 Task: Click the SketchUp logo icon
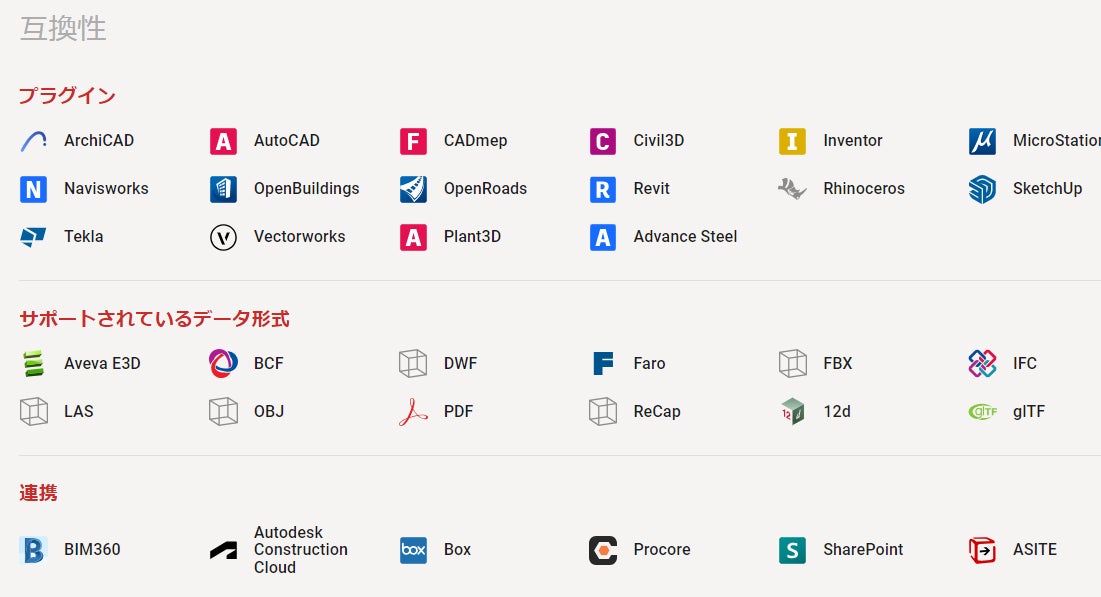(982, 189)
